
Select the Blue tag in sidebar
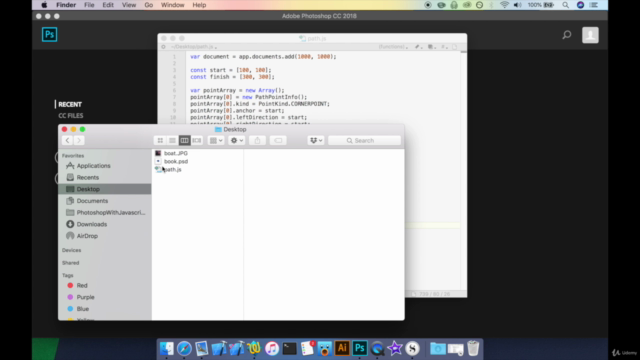pyautogui.click(x=82, y=309)
